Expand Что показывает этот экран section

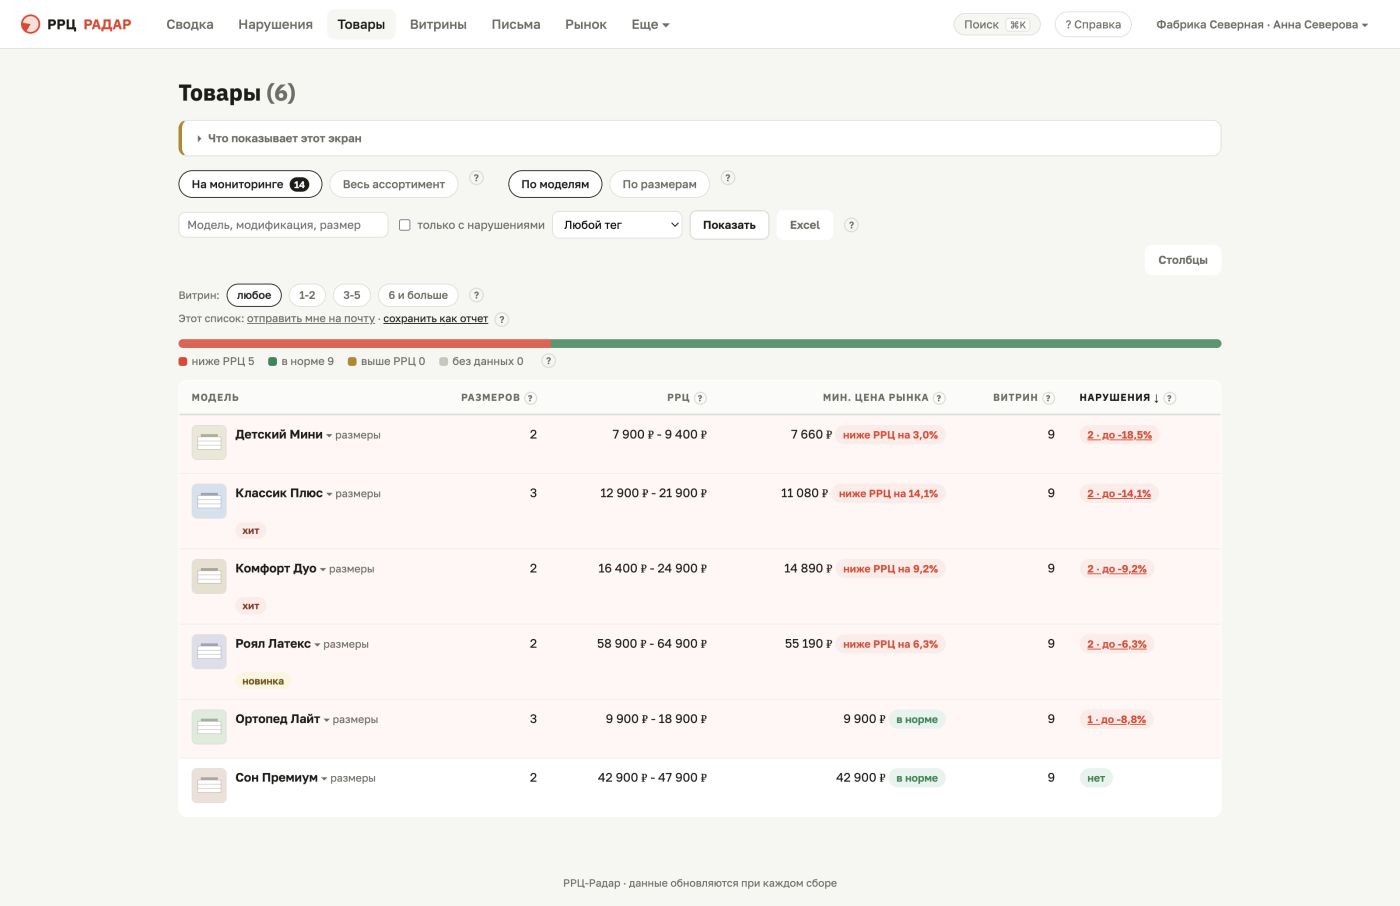[285, 138]
